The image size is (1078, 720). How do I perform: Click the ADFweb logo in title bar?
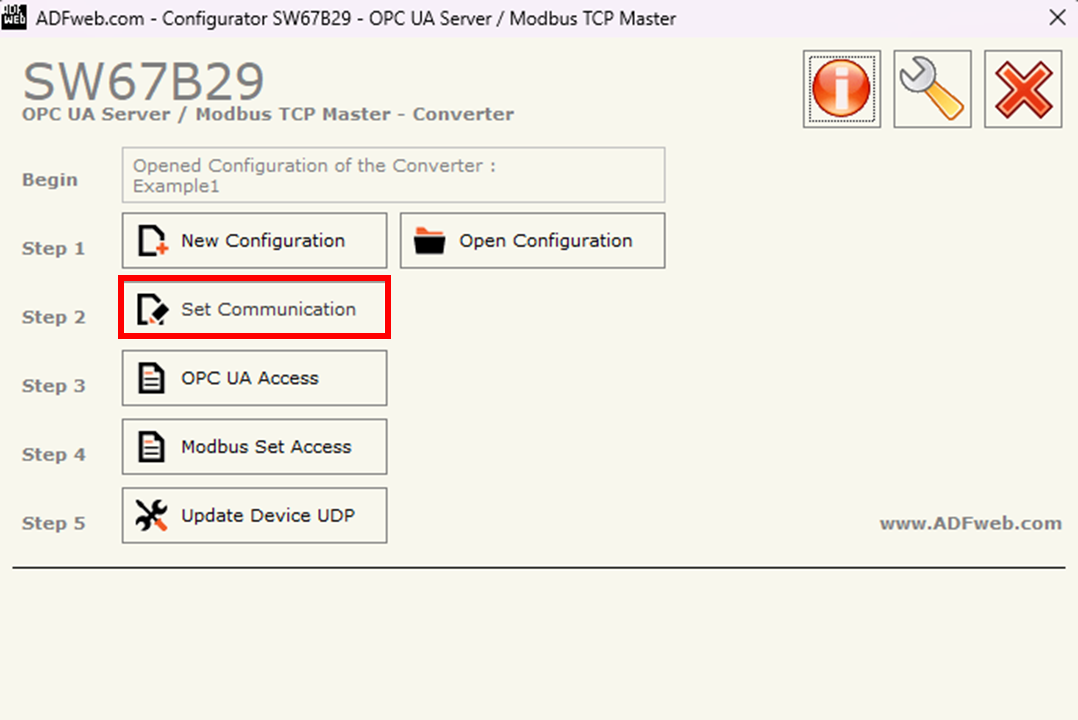tap(14, 17)
